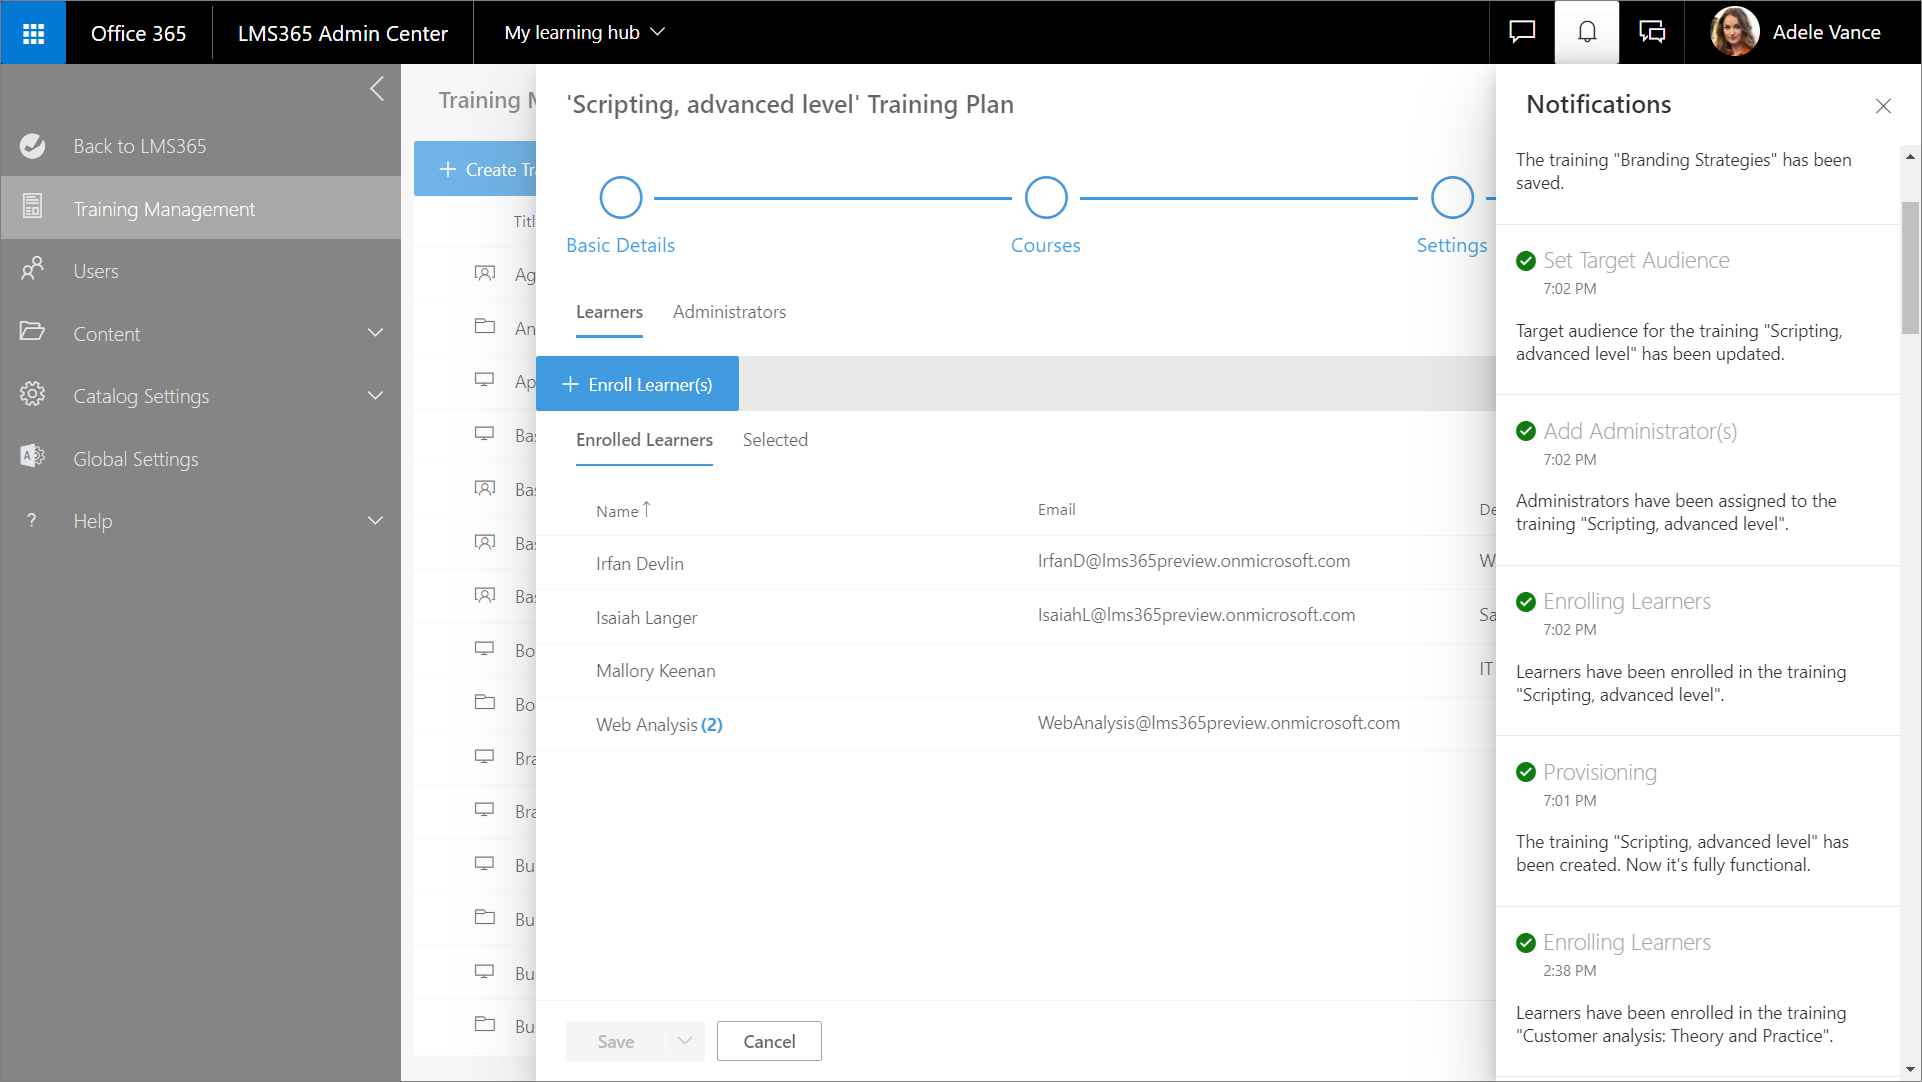Click the Users sidebar icon
This screenshot has height=1082, width=1922.
[32, 269]
